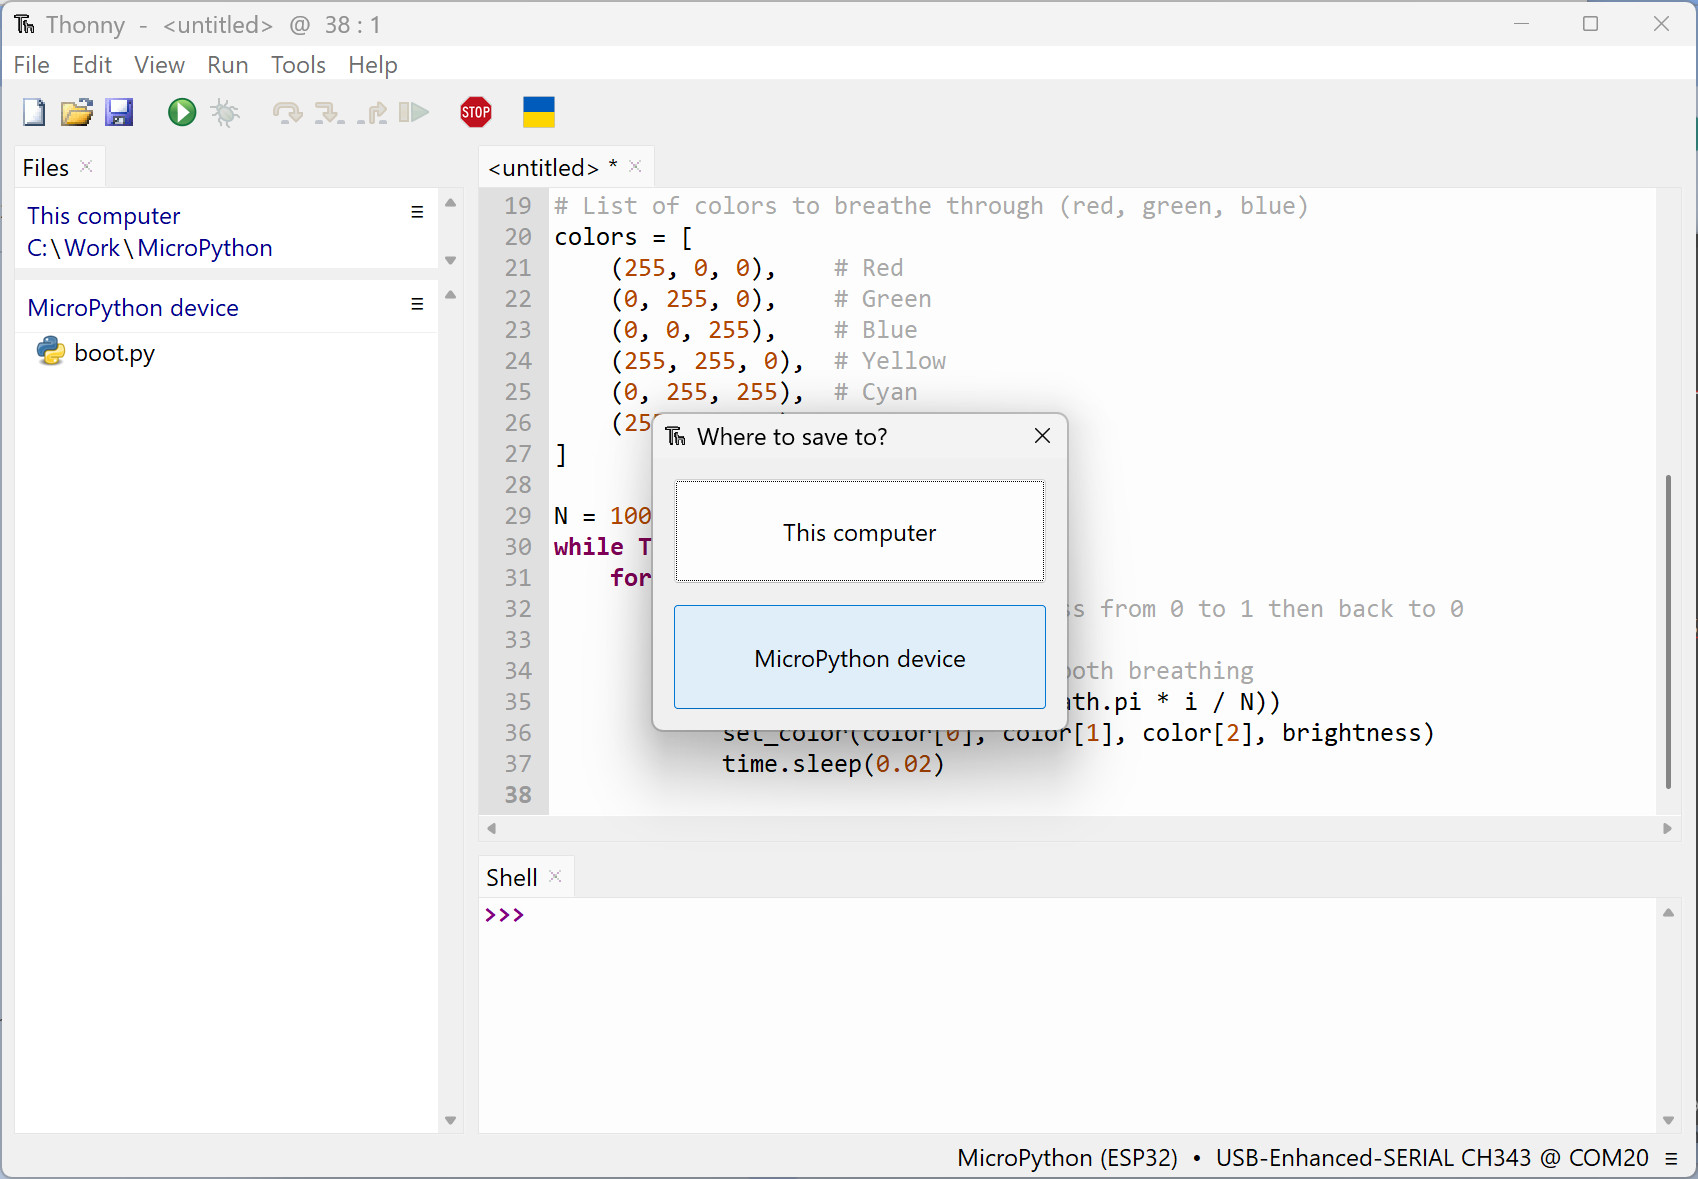Image resolution: width=1698 pixels, height=1179 pixels.
Task: Select the boot.py Python file icon
Action: pyautogui.click(x=51, y=352)
